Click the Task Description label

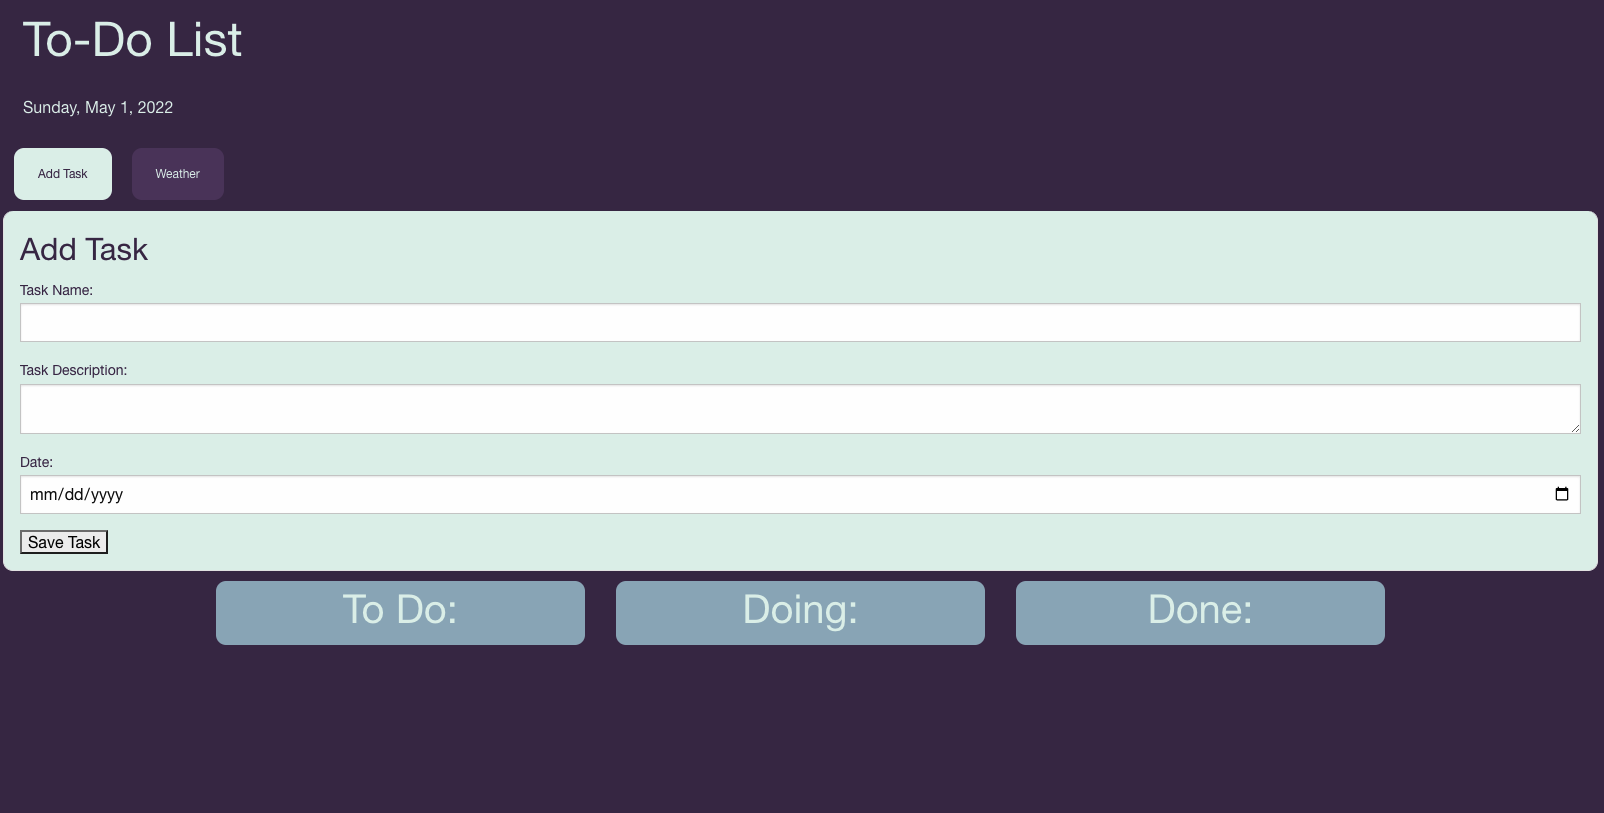[73, 369]
